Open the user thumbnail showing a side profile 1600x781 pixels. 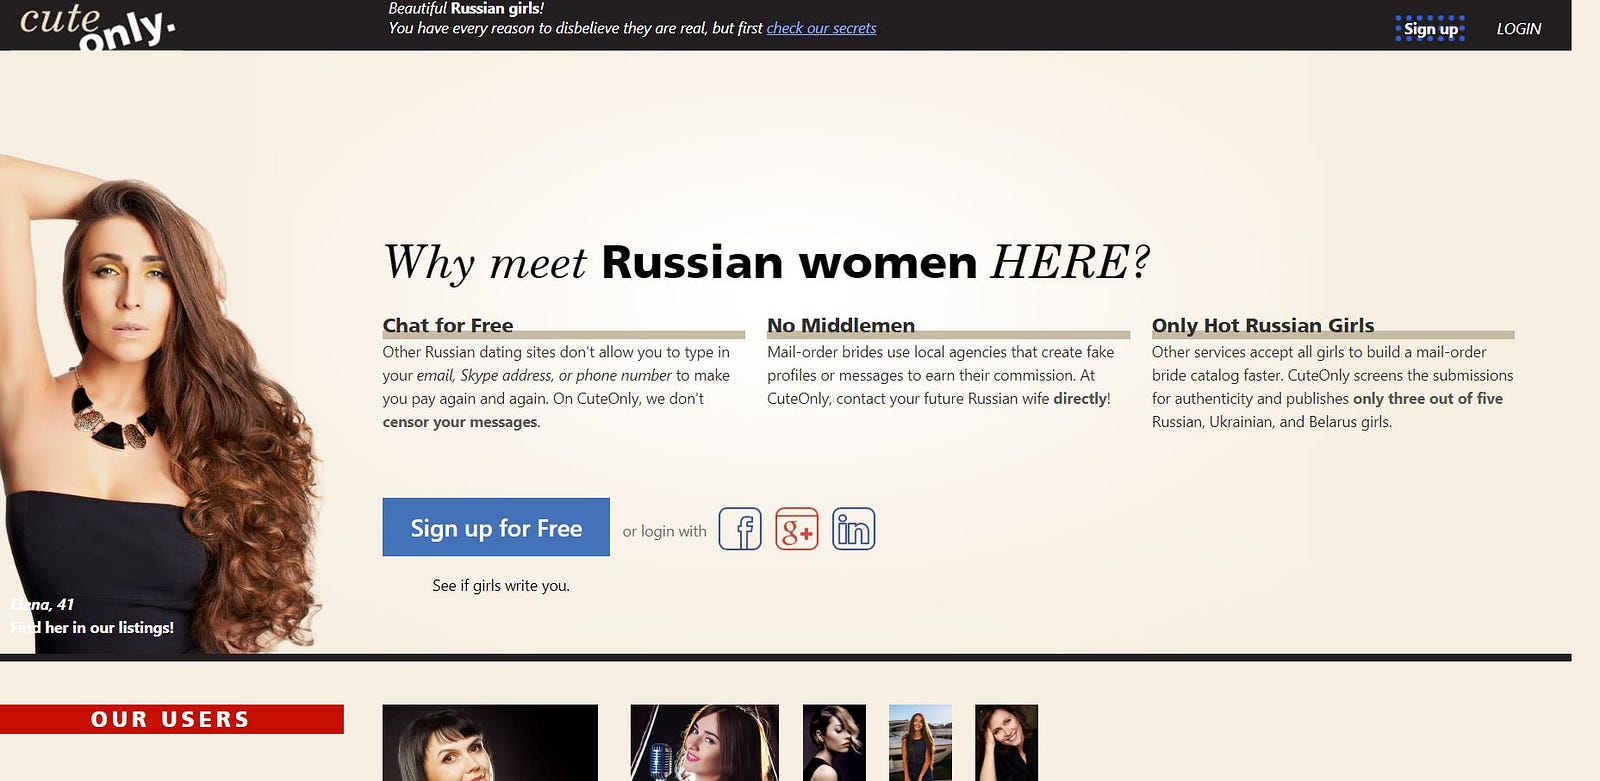pyautogui.click(x=834, y=743)
